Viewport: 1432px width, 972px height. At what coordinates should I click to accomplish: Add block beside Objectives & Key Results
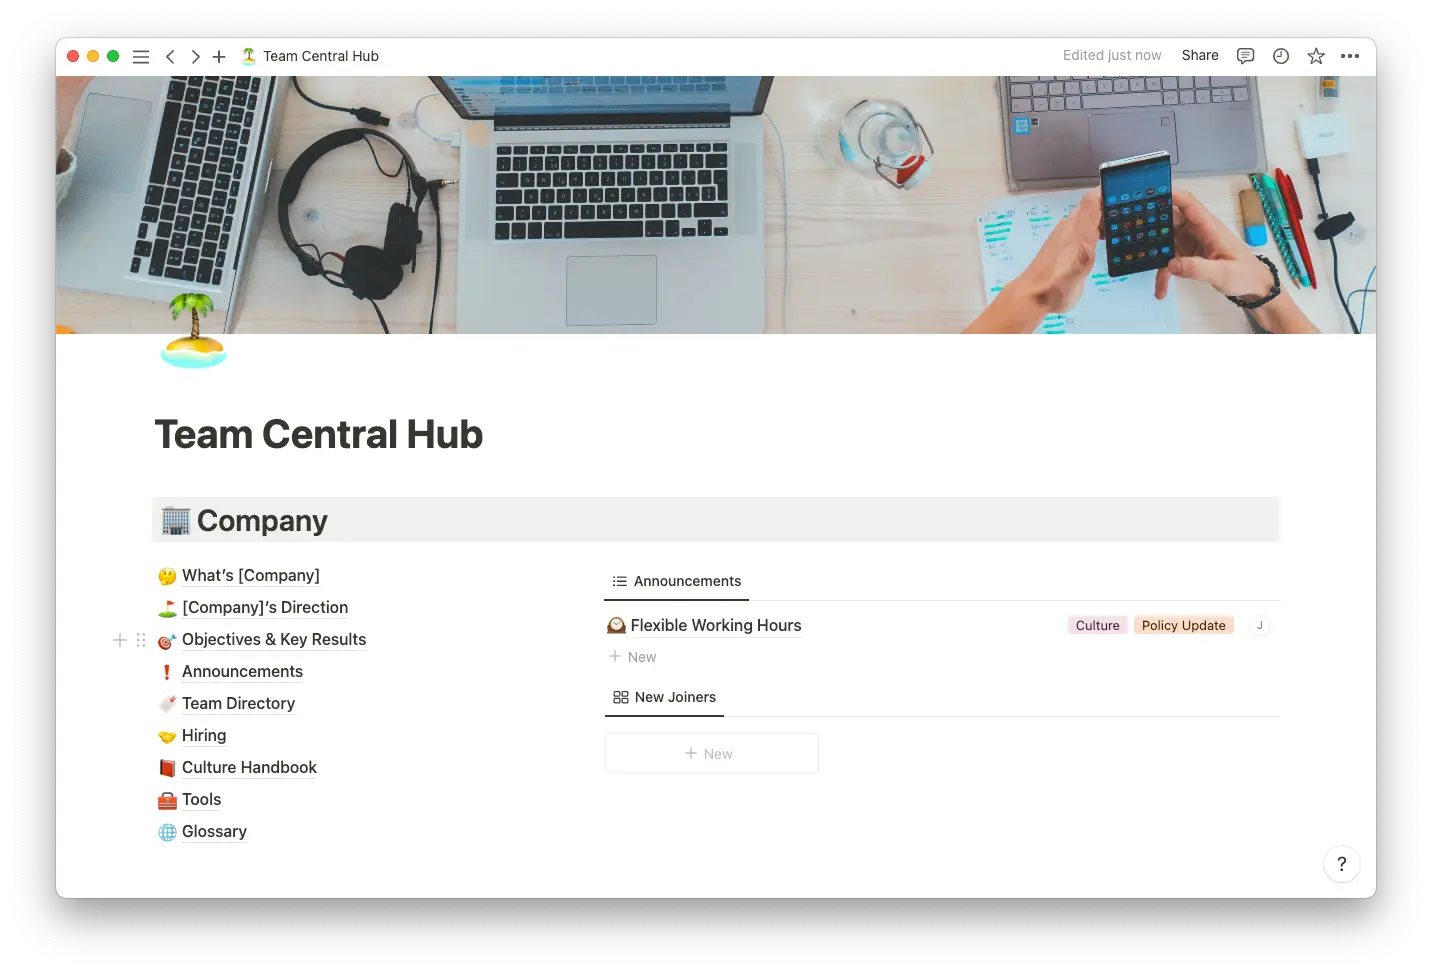click(x=120, y=640)
